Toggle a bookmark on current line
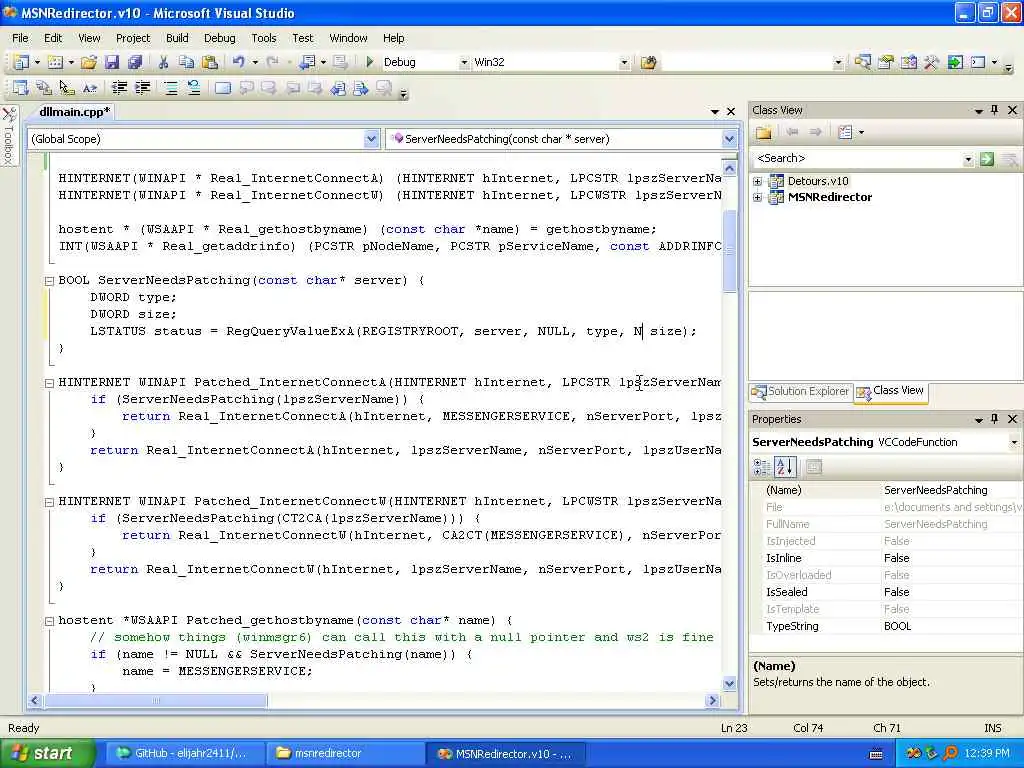 point(223,88)
